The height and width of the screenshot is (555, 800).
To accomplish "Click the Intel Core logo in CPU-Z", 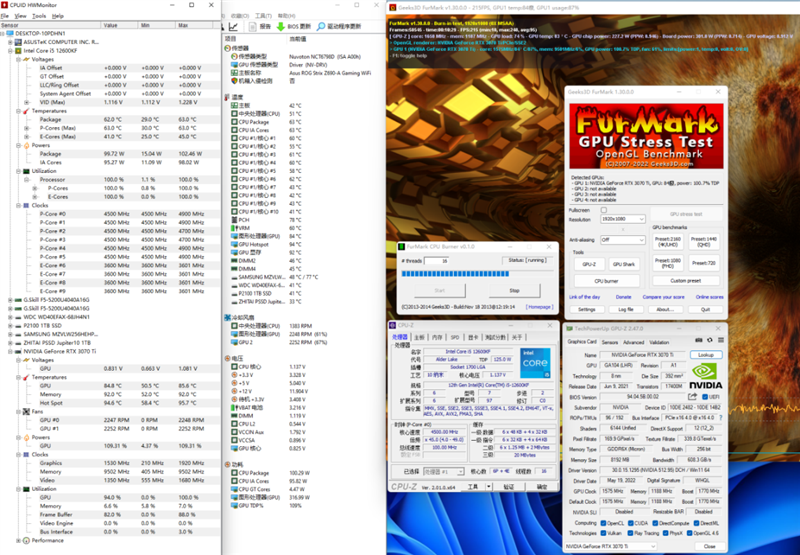I will 535,363.
